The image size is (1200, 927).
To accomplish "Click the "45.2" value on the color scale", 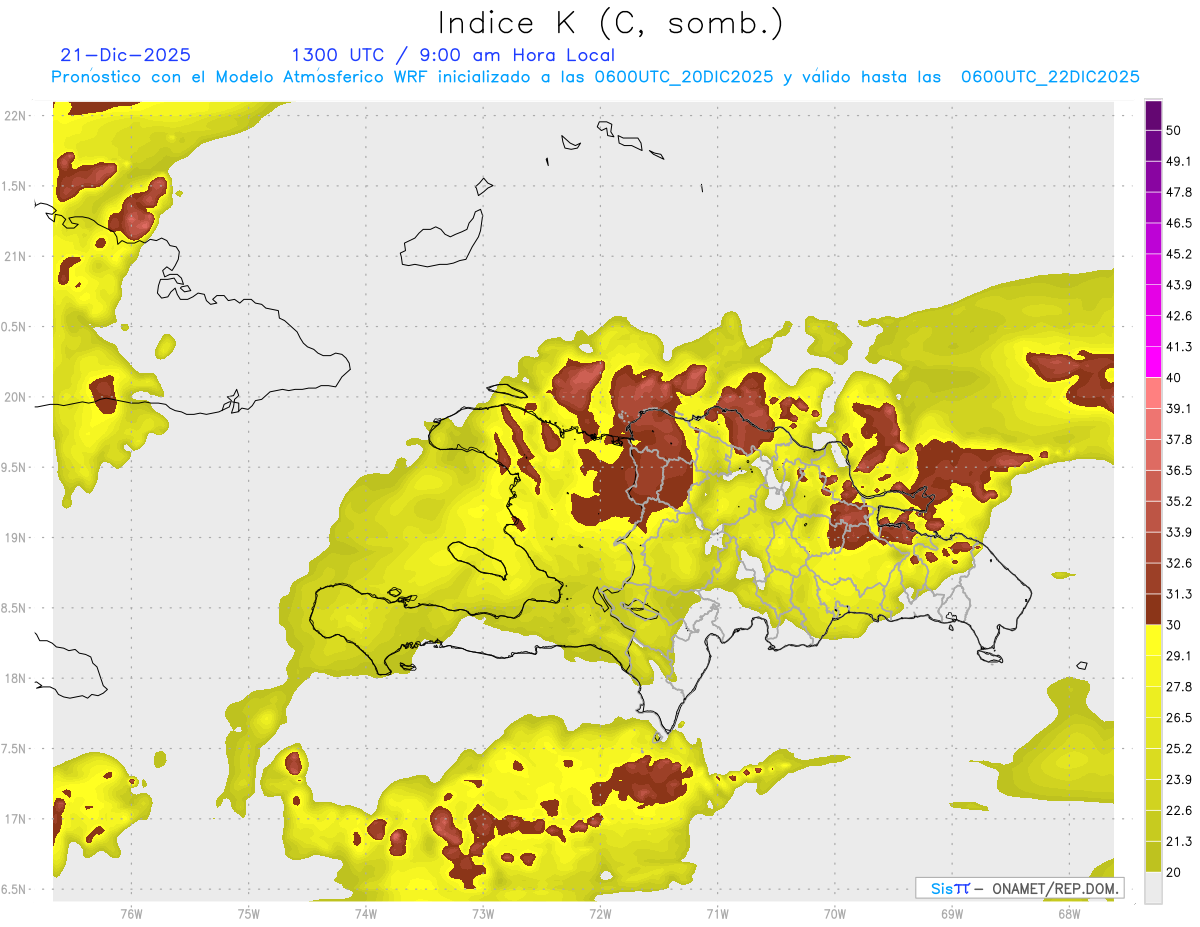I will pos(1179,254).
